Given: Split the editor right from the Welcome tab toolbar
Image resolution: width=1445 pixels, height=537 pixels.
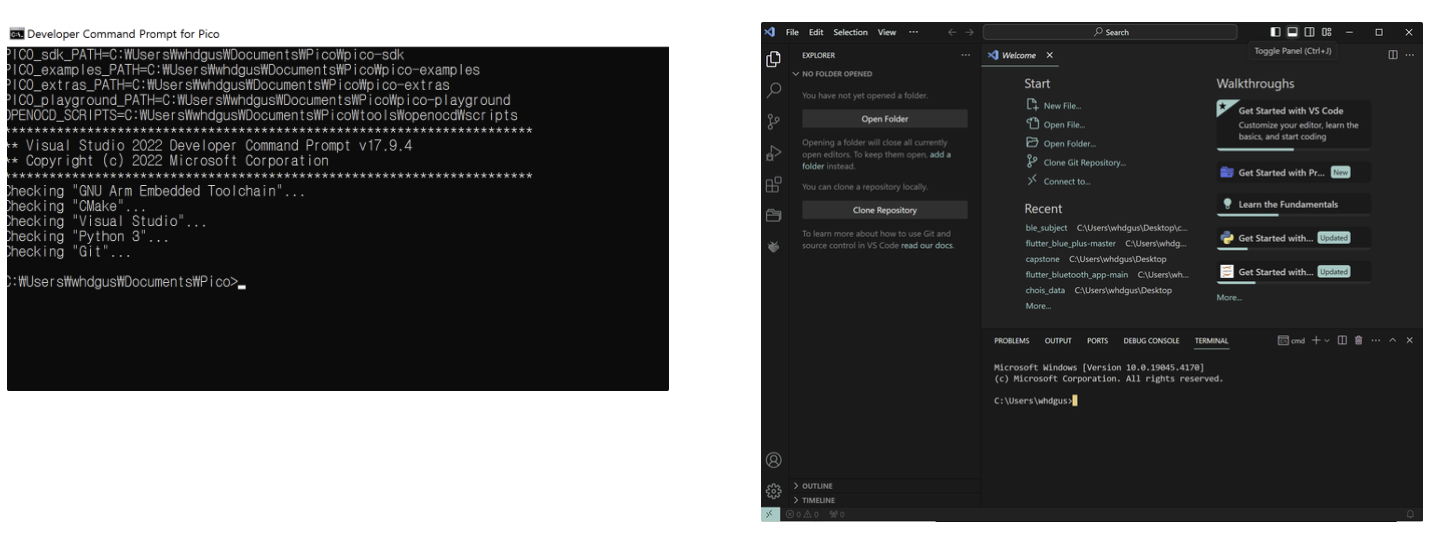Looking at the screenshot, I should click(x=1392, y=55).
